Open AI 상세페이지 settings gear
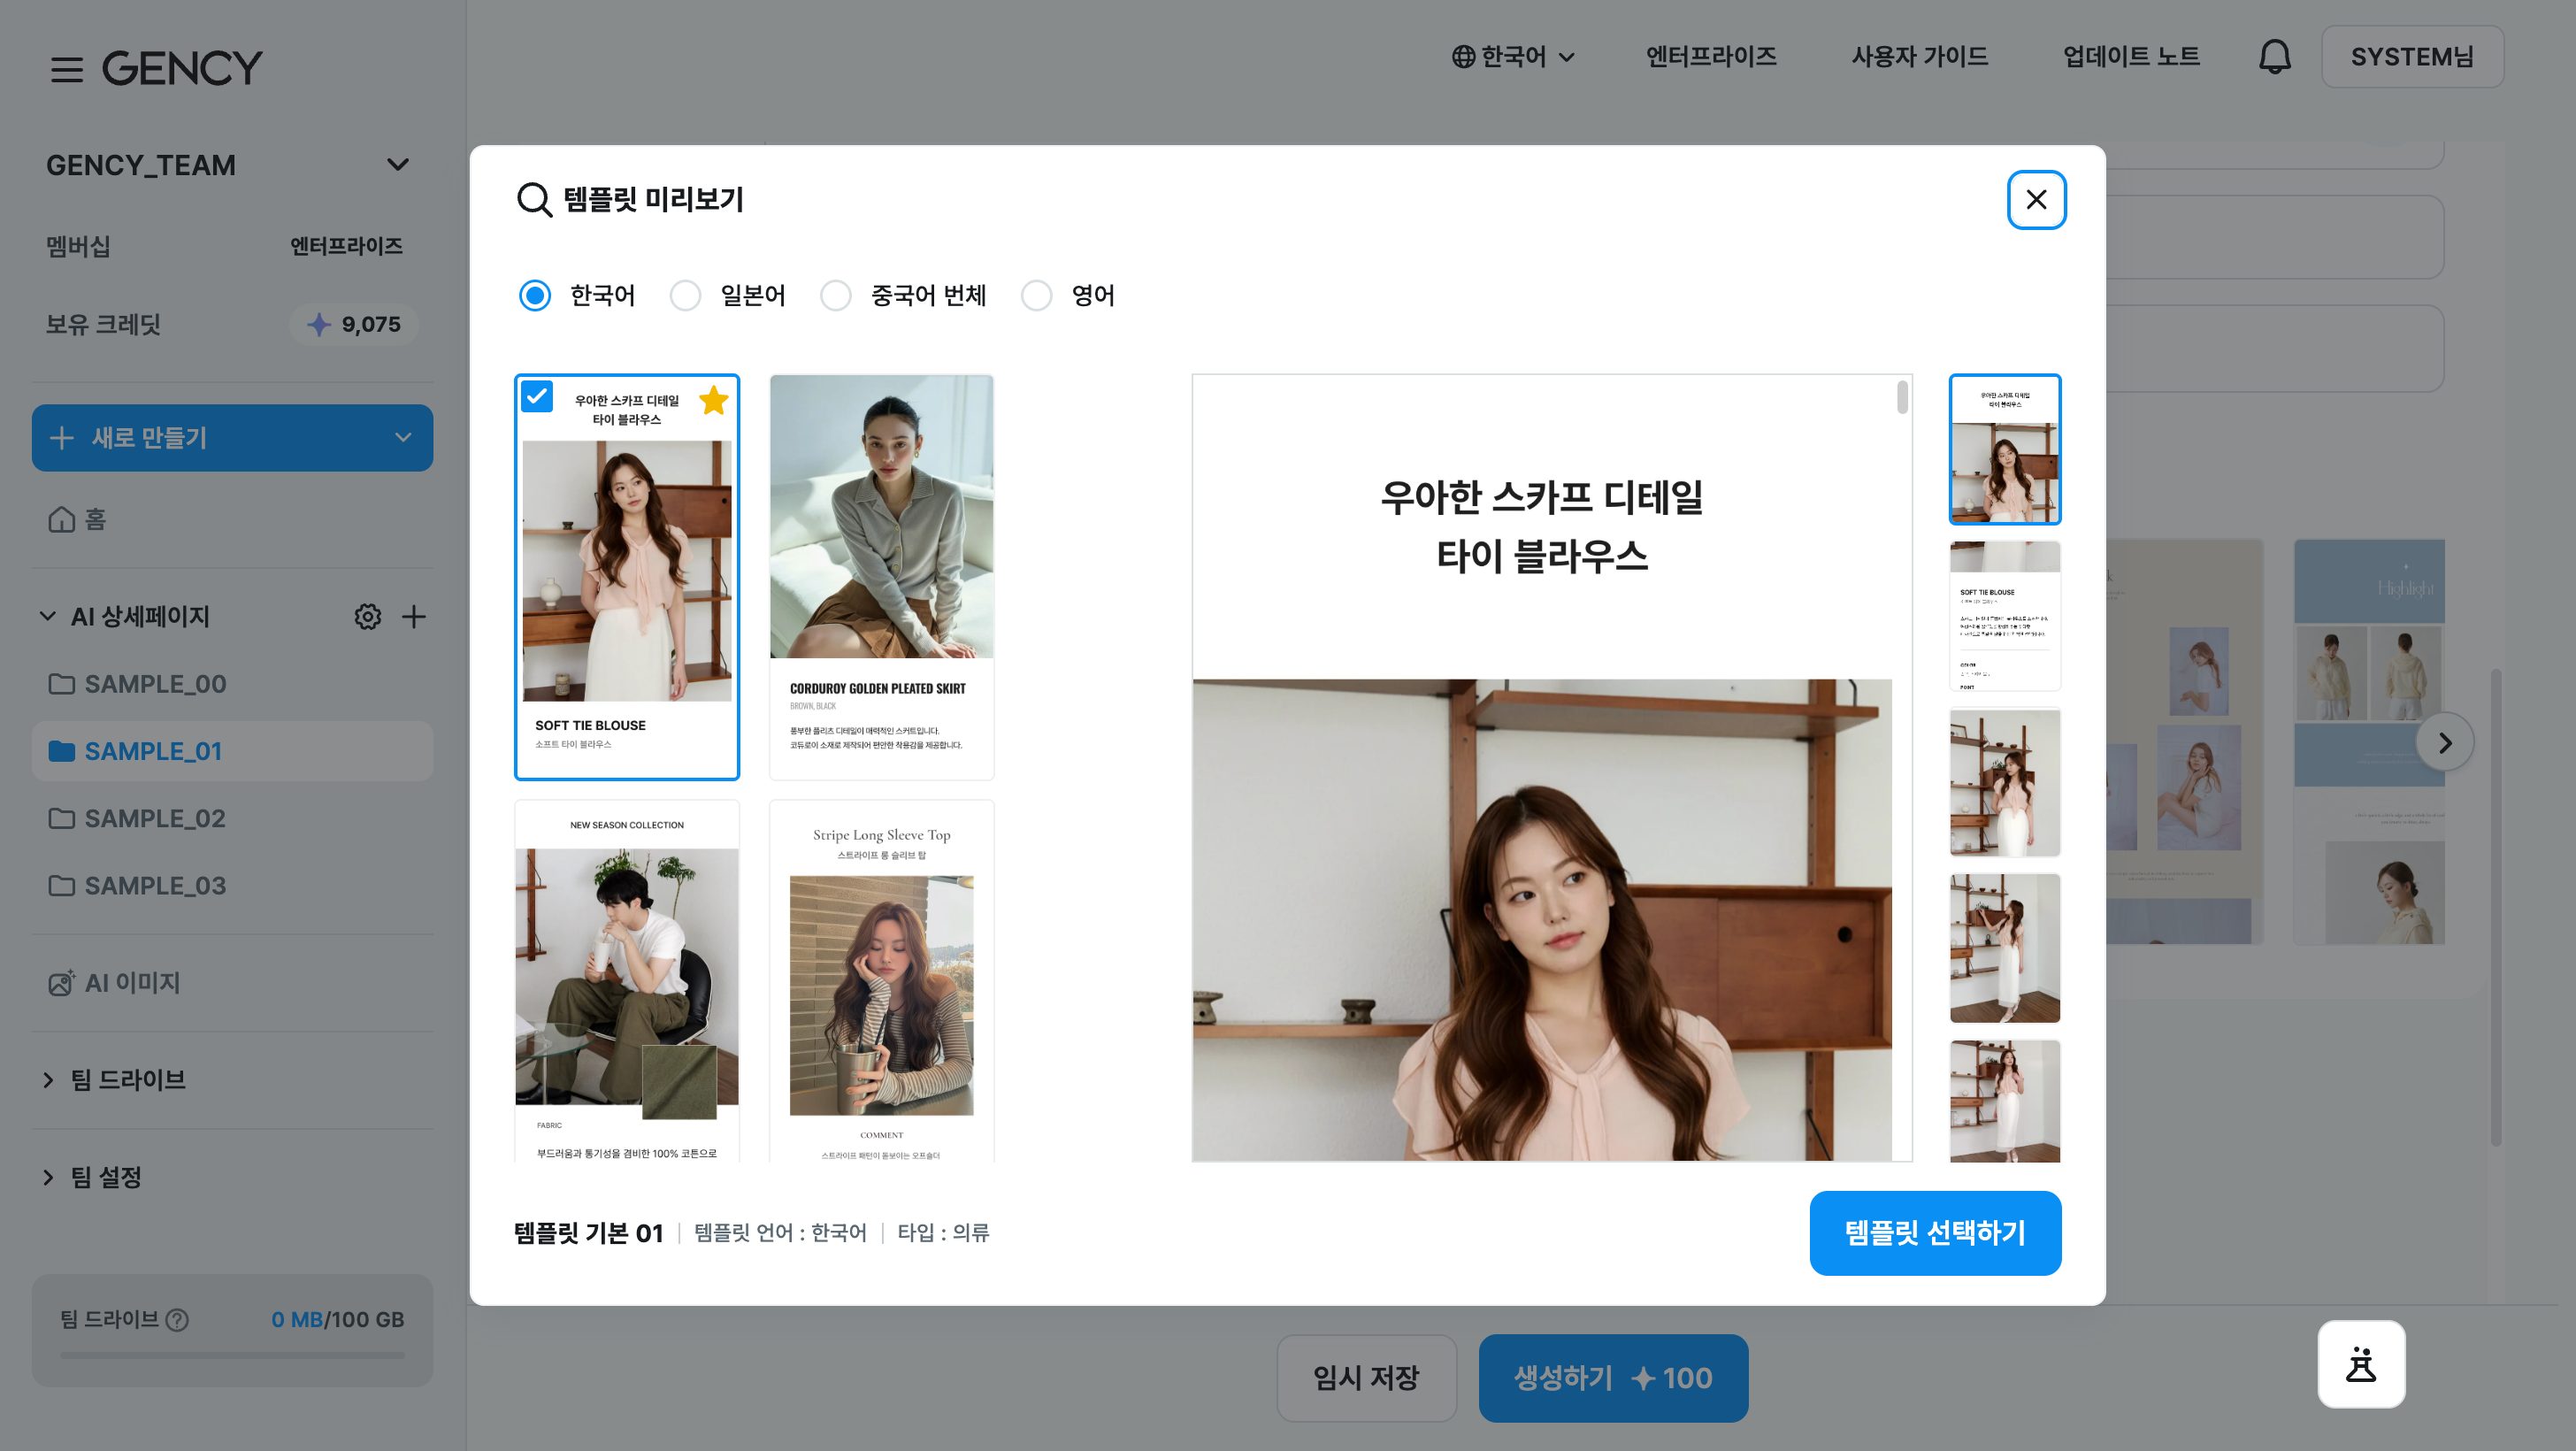The width and height of the screenshot is (2576, 1451). coord(367,616)
